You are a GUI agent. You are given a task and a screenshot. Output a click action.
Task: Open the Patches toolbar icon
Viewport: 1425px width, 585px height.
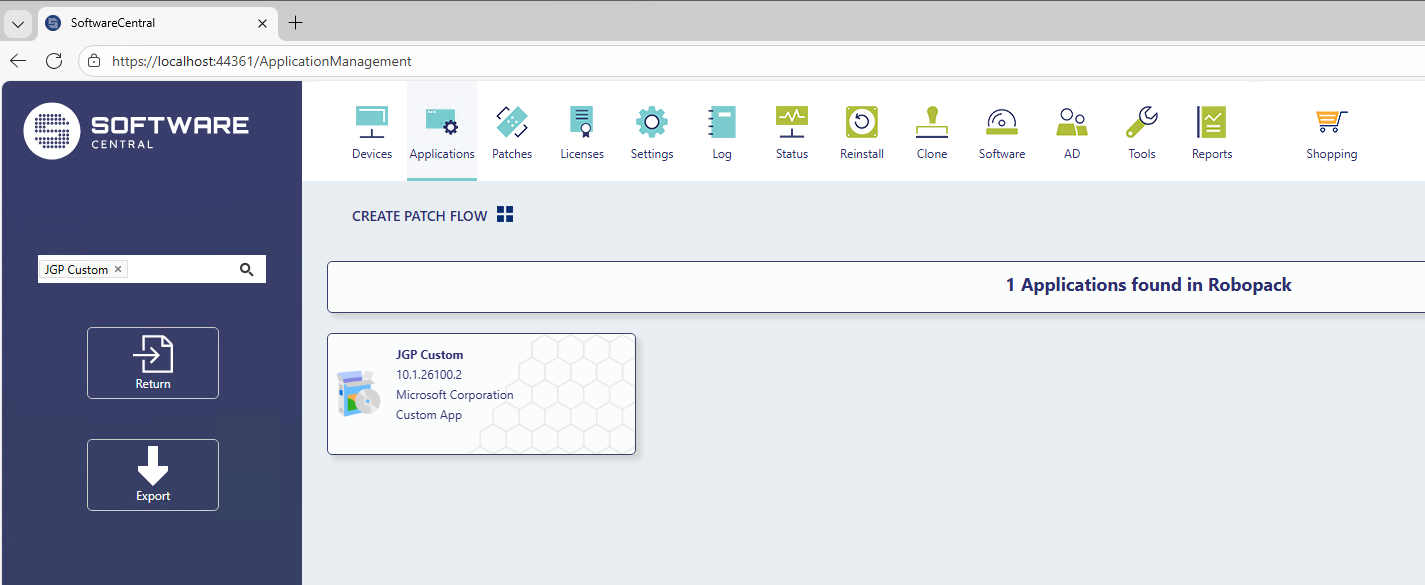[x=512, y=123]
